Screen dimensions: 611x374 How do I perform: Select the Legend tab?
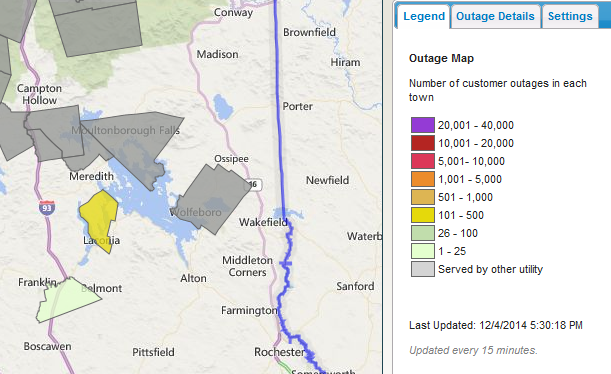tap(424, 16)
